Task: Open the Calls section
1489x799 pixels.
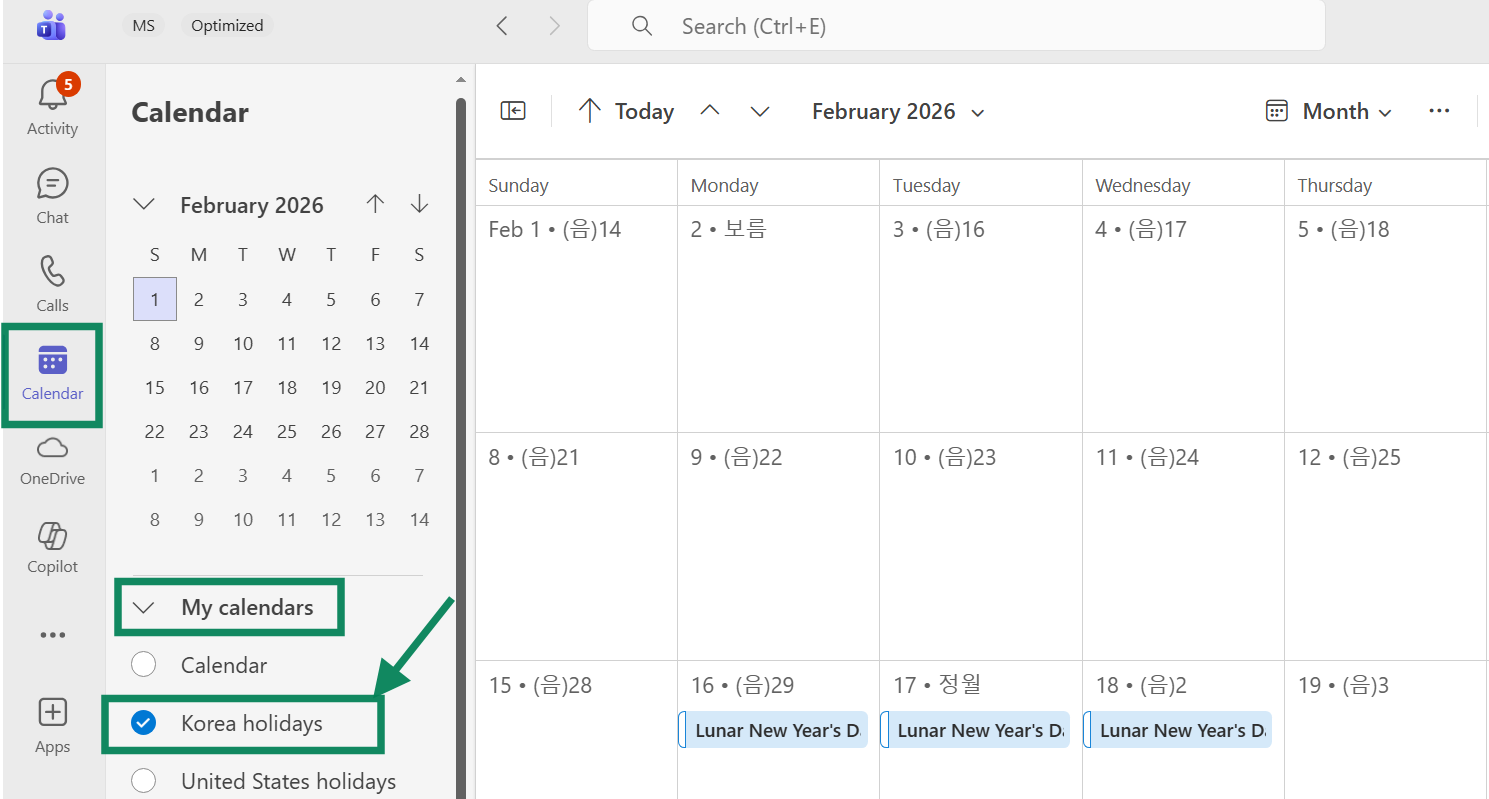Action: pos(52,284)
